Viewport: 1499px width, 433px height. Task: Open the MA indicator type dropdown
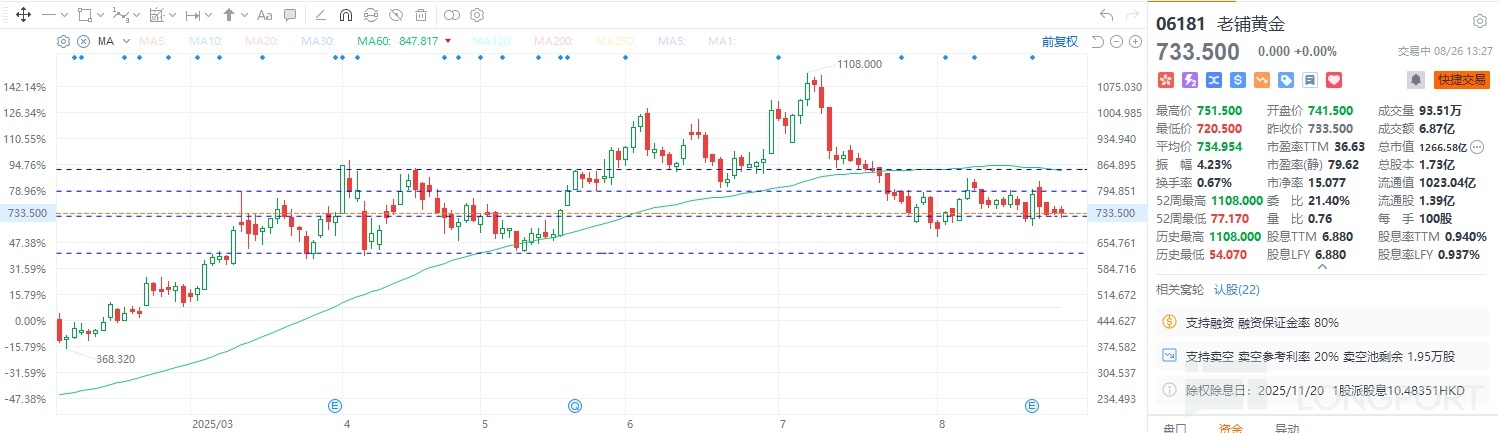(126, 41)
